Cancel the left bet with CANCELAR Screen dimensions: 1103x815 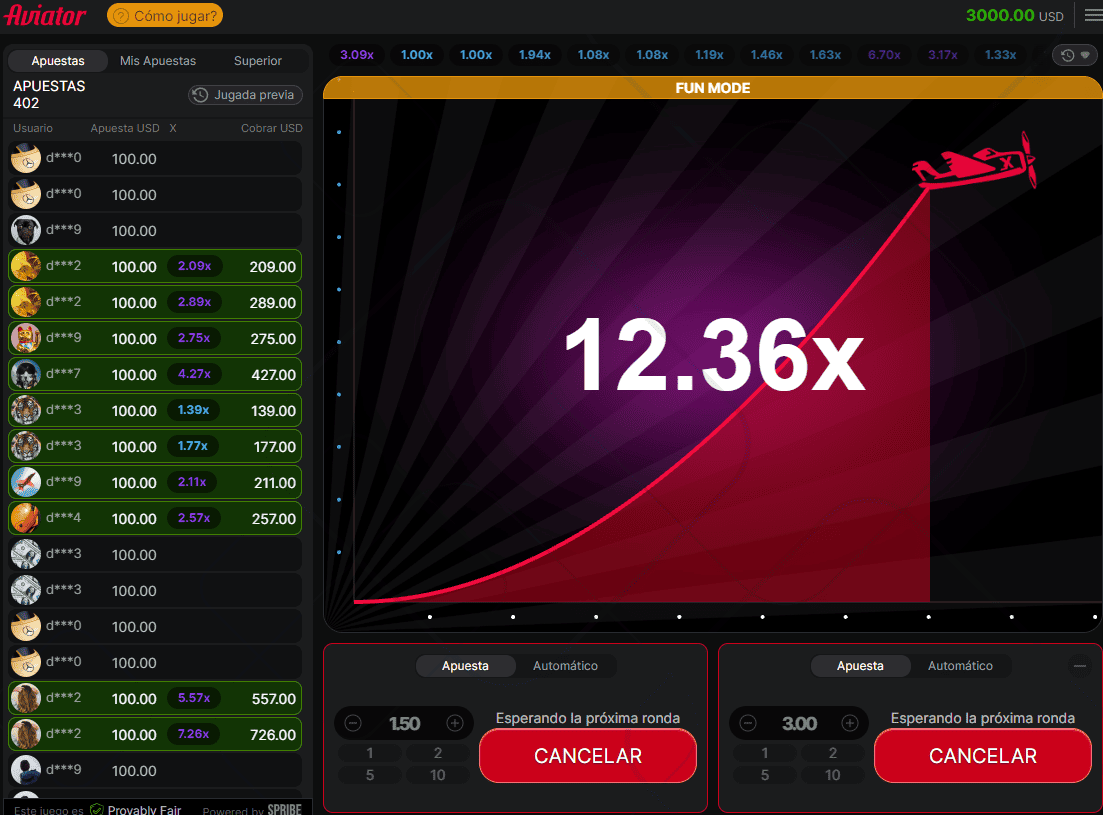(x=587, y=755)
